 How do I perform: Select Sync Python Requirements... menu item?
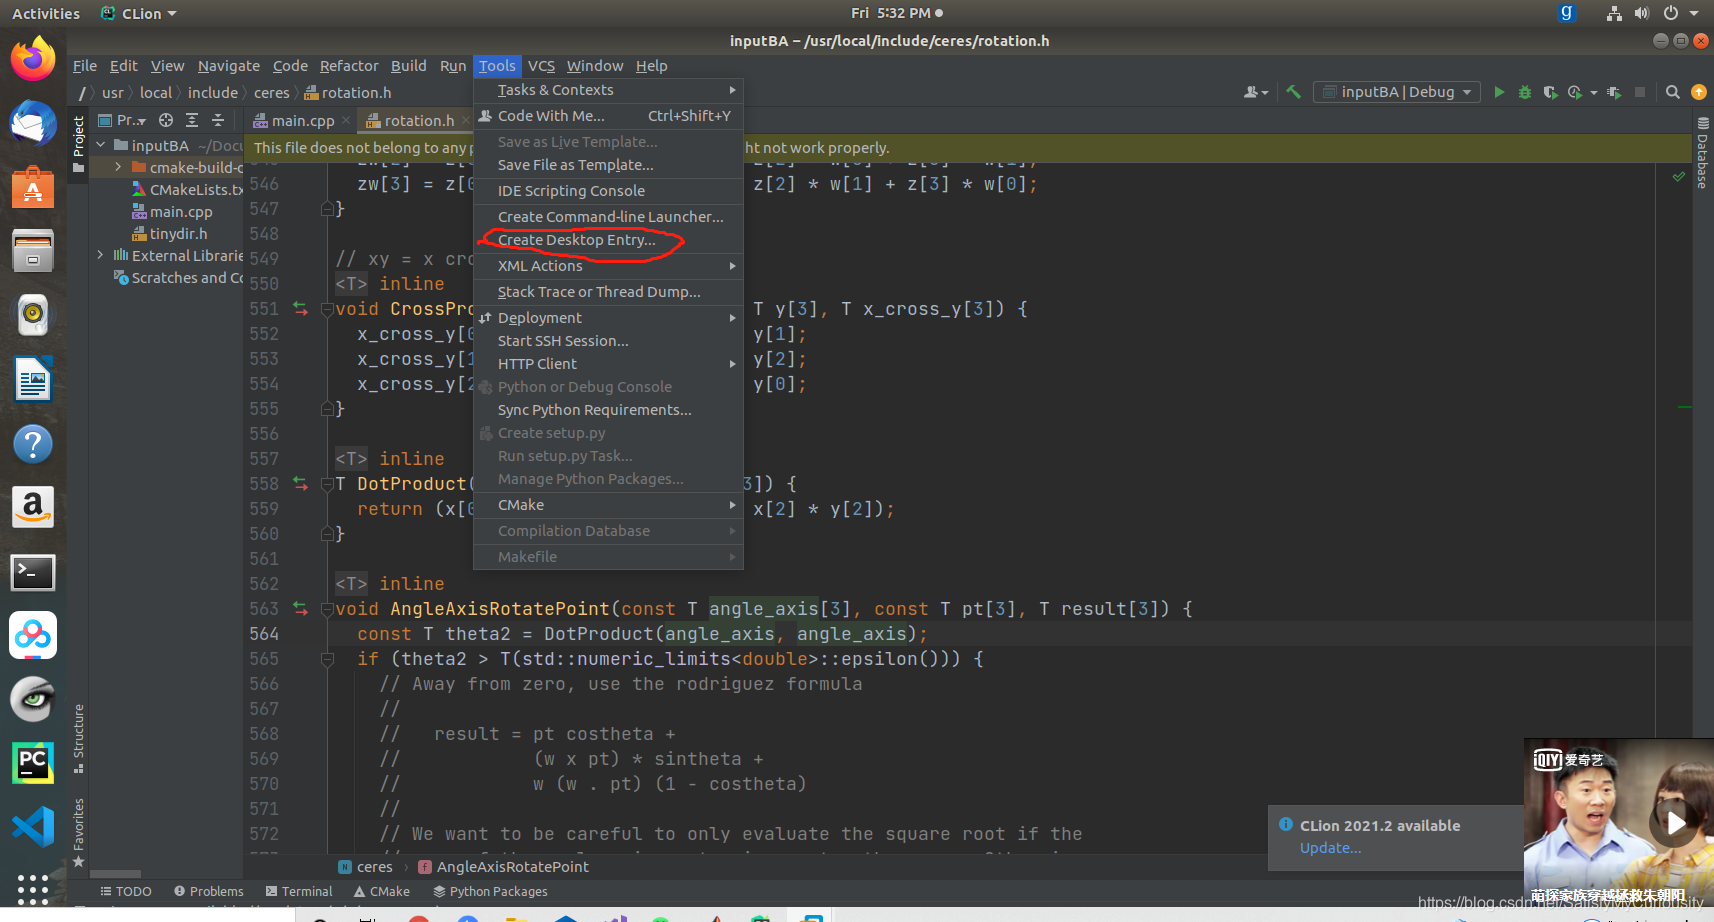(x=608, y=410)
